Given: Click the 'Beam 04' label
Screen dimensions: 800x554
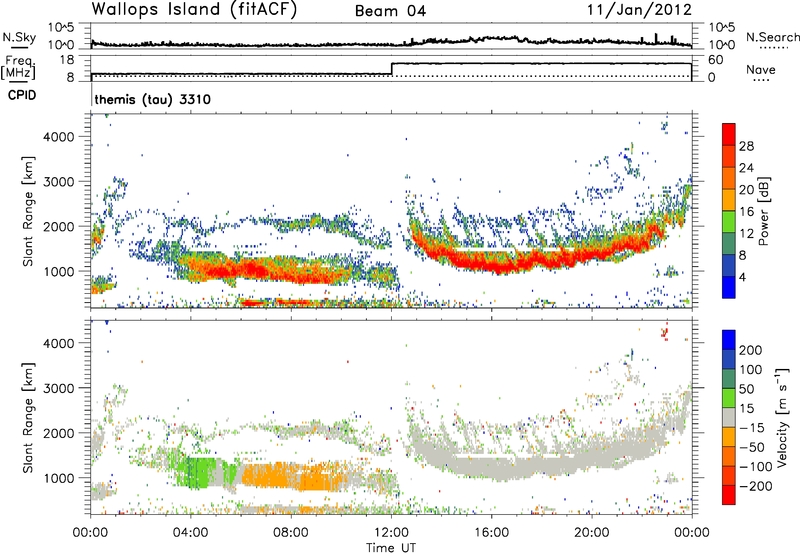Looking at the screenshot, I should (390, 11).
